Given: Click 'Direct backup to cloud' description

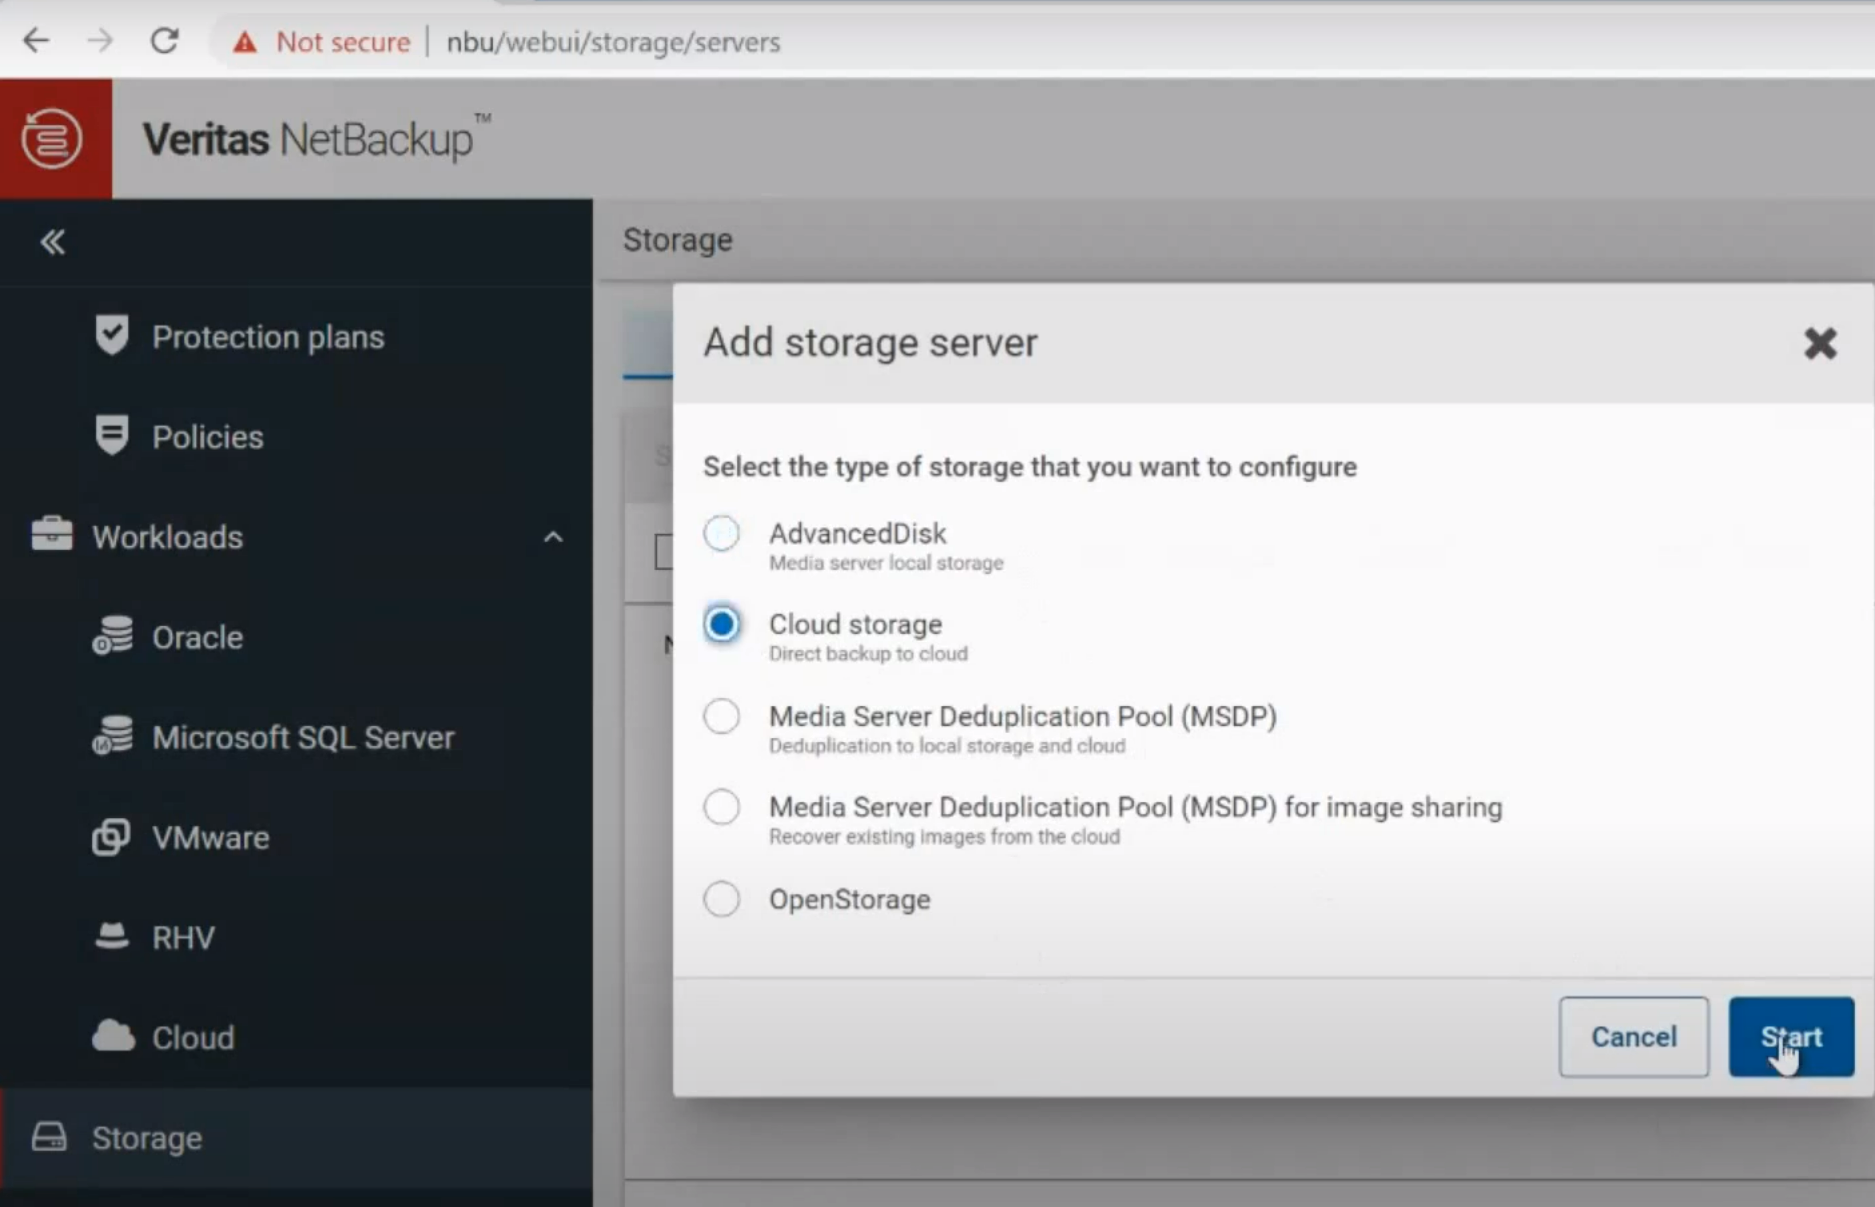Looking at the screenshot, I should pos(868,654).
